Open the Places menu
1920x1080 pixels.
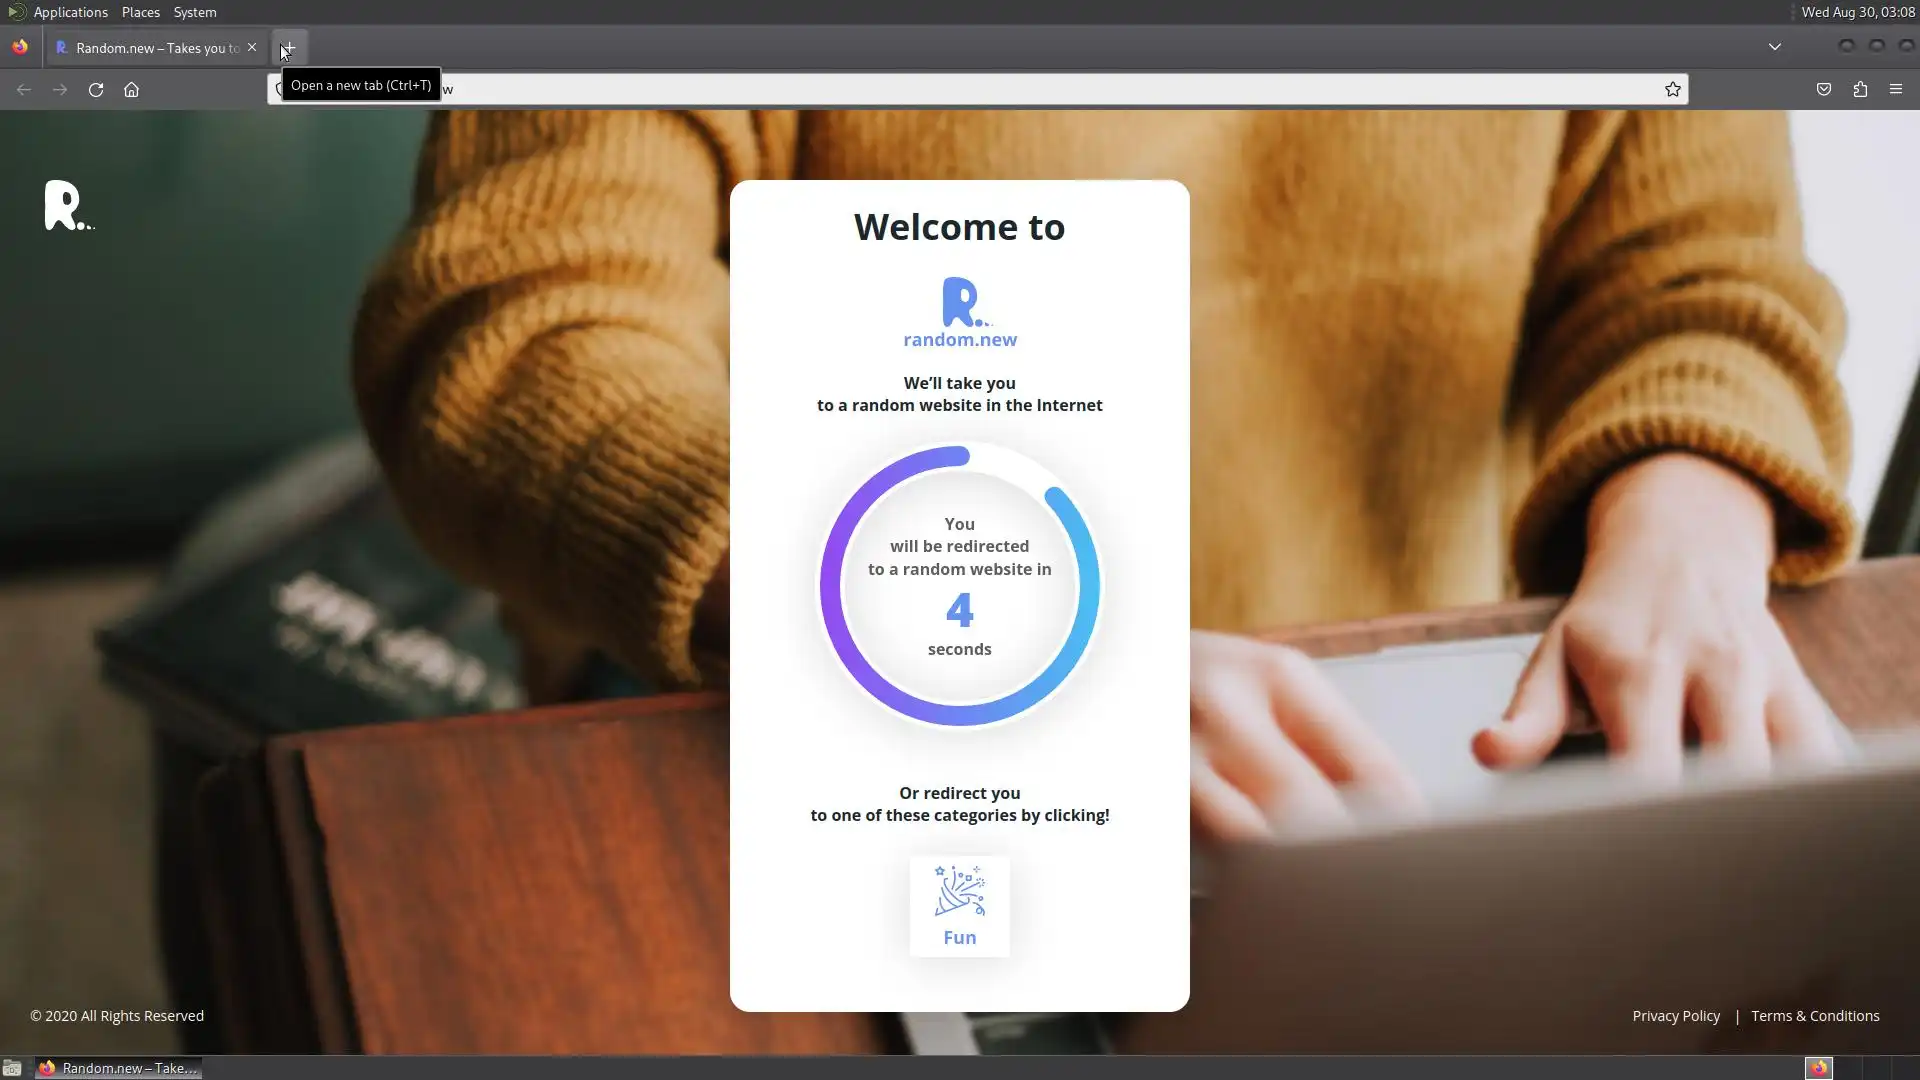click(140, 12)
